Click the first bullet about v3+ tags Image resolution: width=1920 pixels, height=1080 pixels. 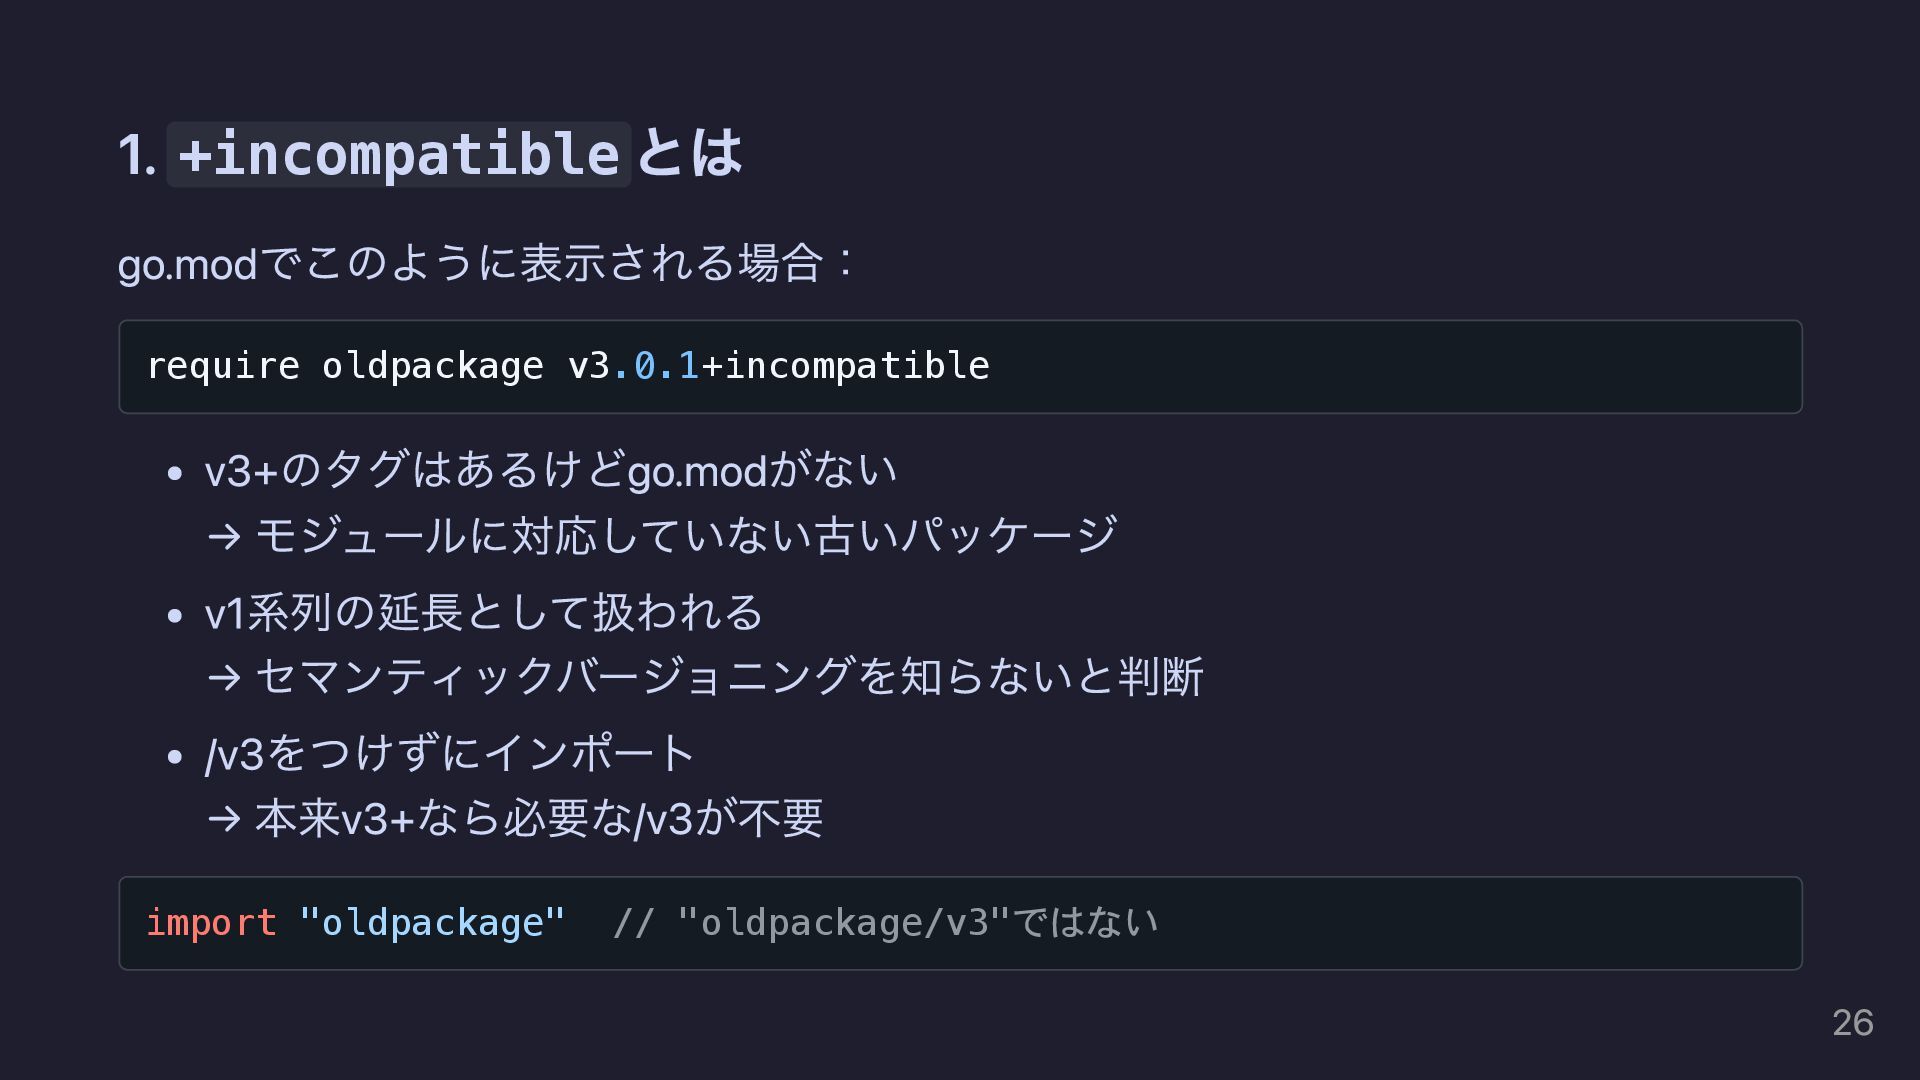pyautogui.click(x=551, y=470)
